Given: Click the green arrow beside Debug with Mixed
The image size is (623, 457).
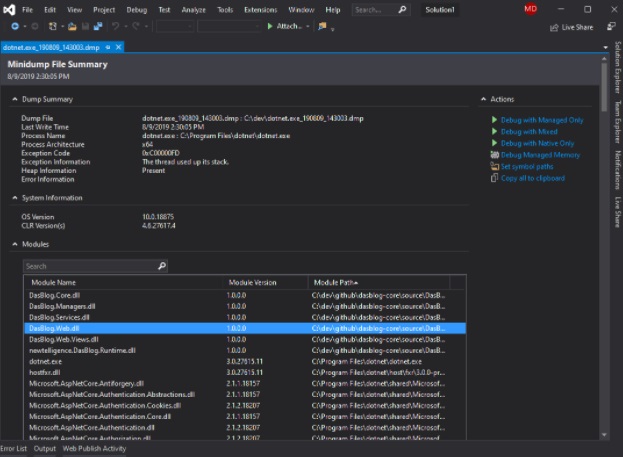Looking at the screenshot, I should point(494,131).
